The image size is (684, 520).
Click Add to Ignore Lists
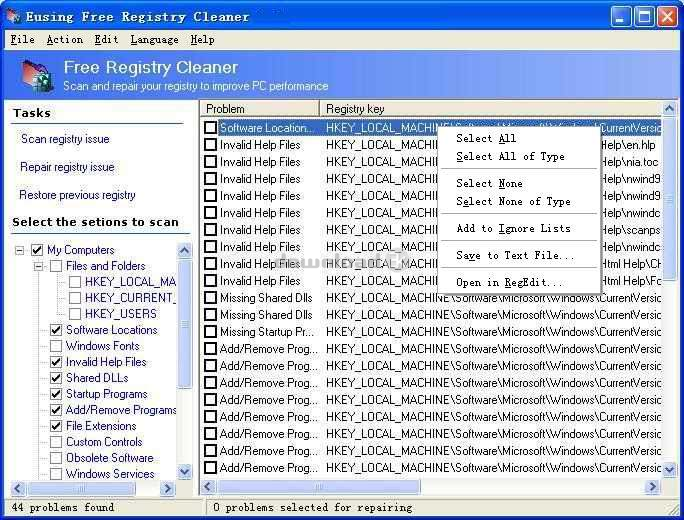513,228
